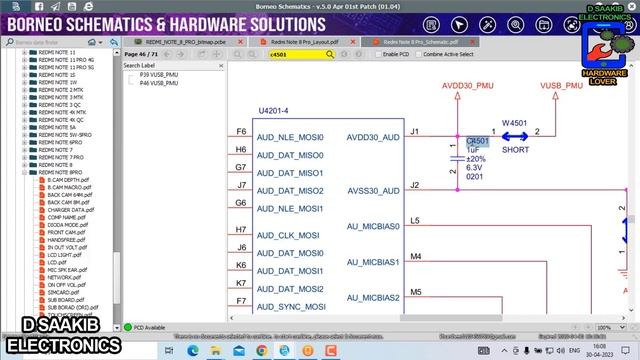
Task: Click the W4501 SHORT jumper symbol
Action: 515,137
